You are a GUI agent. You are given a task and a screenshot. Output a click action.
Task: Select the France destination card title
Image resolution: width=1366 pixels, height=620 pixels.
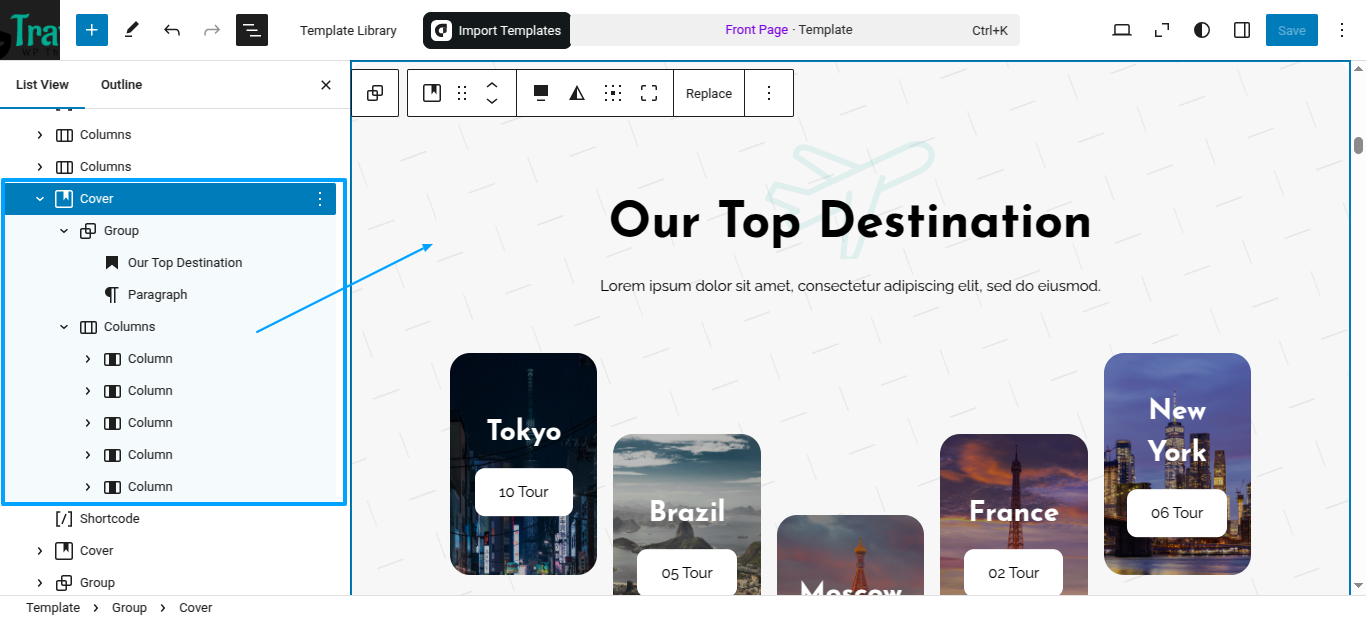1013,512
